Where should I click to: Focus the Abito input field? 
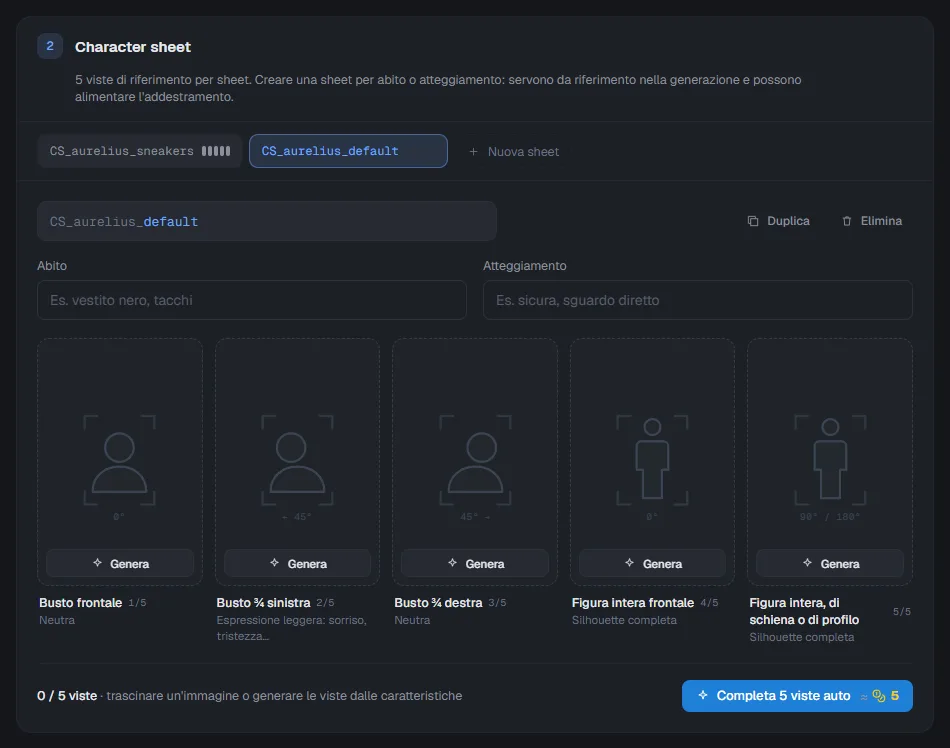pos(251,300)
